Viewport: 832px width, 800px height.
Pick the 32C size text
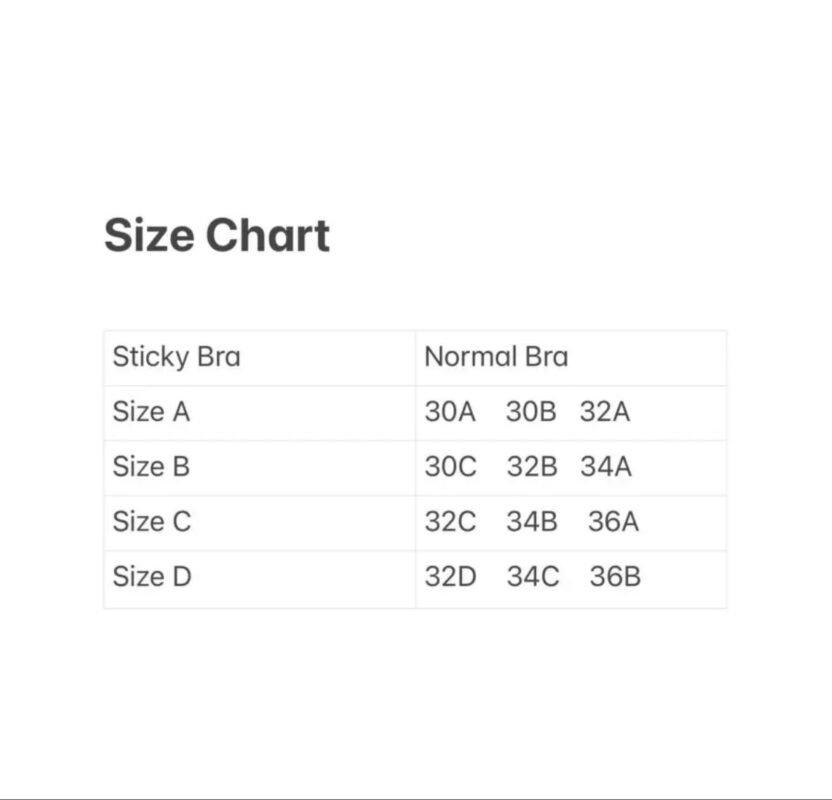click(451, 522)
